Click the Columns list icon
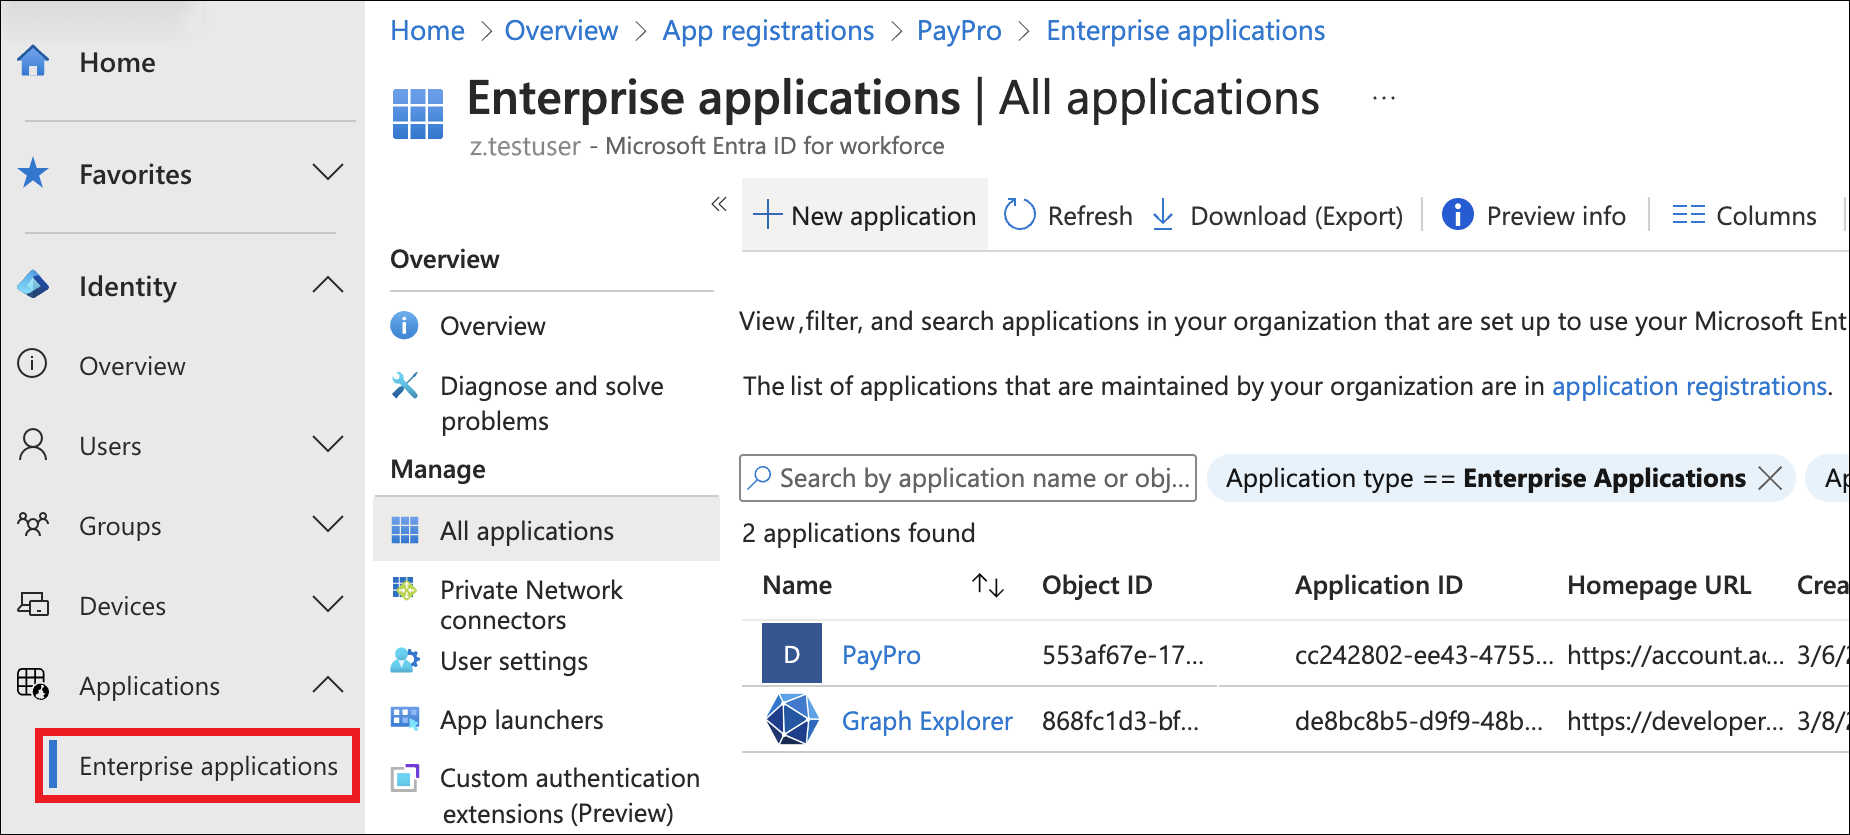Image resolution: width=1850 pixels, height=835 pixels. [x=1689, y=214]
